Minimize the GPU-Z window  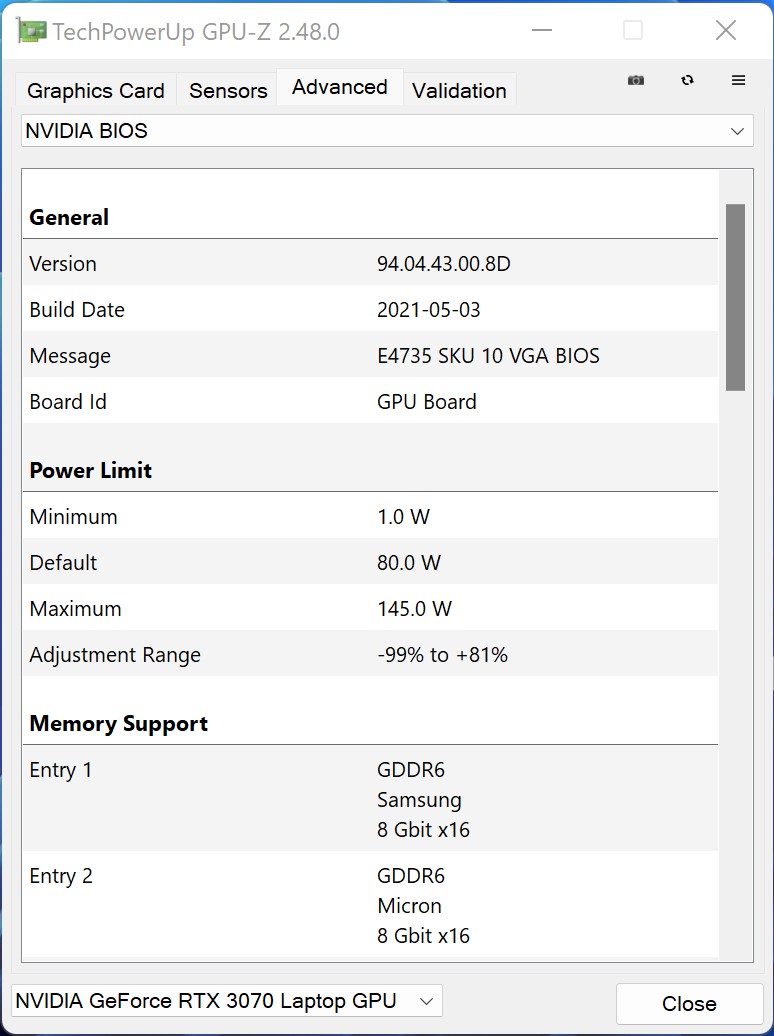tap(541, 31)
